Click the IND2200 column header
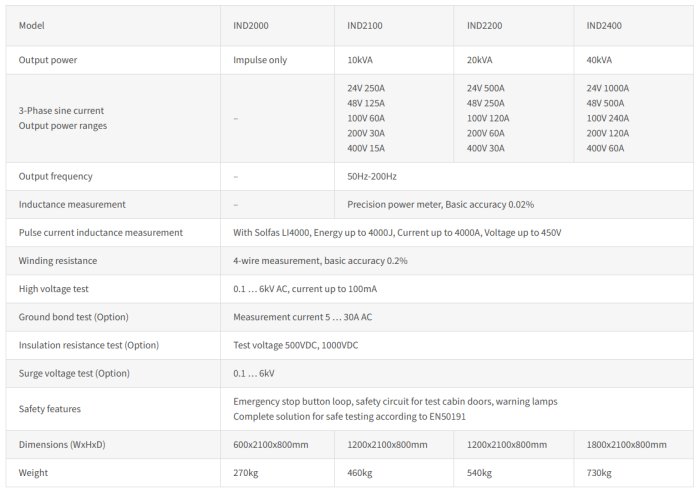 pos(485,25)
